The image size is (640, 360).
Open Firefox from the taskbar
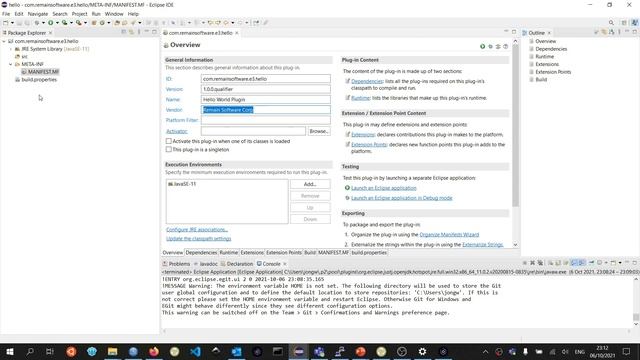[154, 351]
